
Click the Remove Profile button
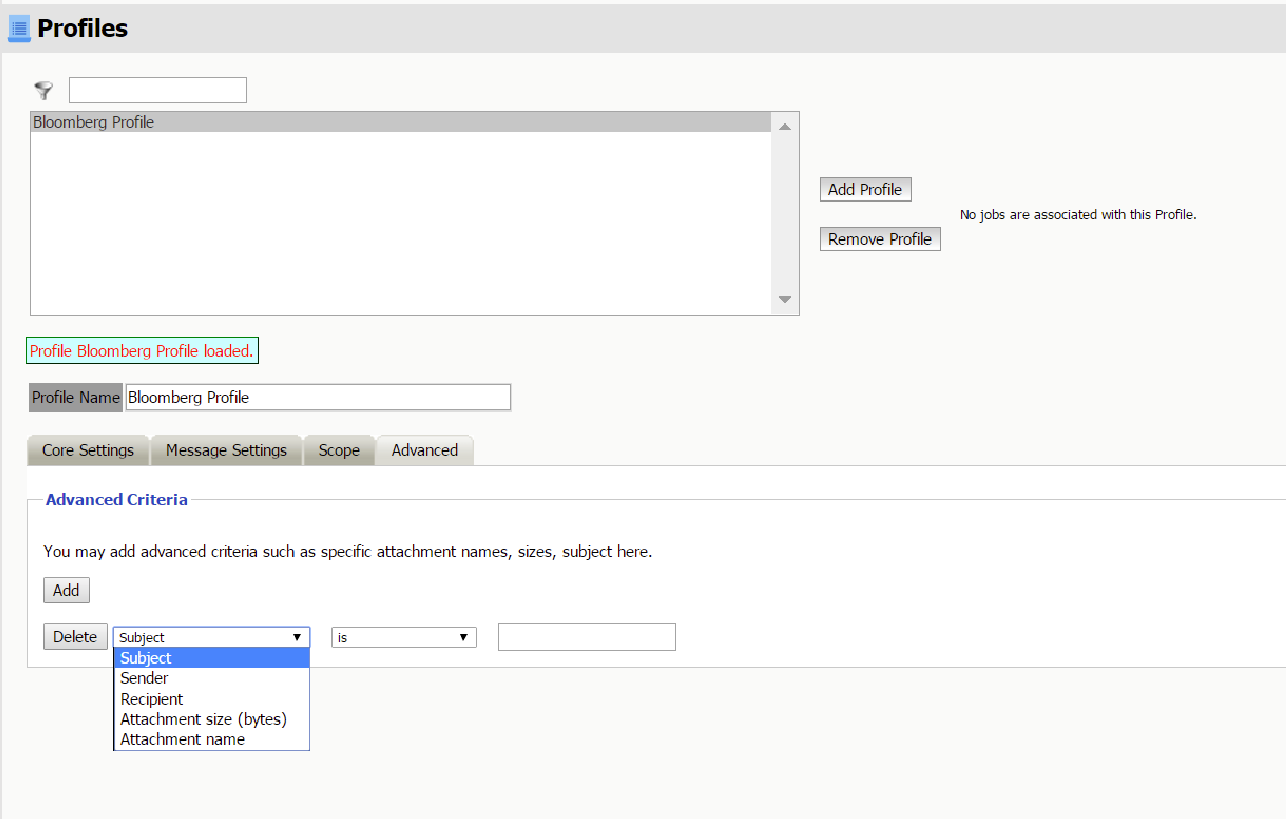880,239
